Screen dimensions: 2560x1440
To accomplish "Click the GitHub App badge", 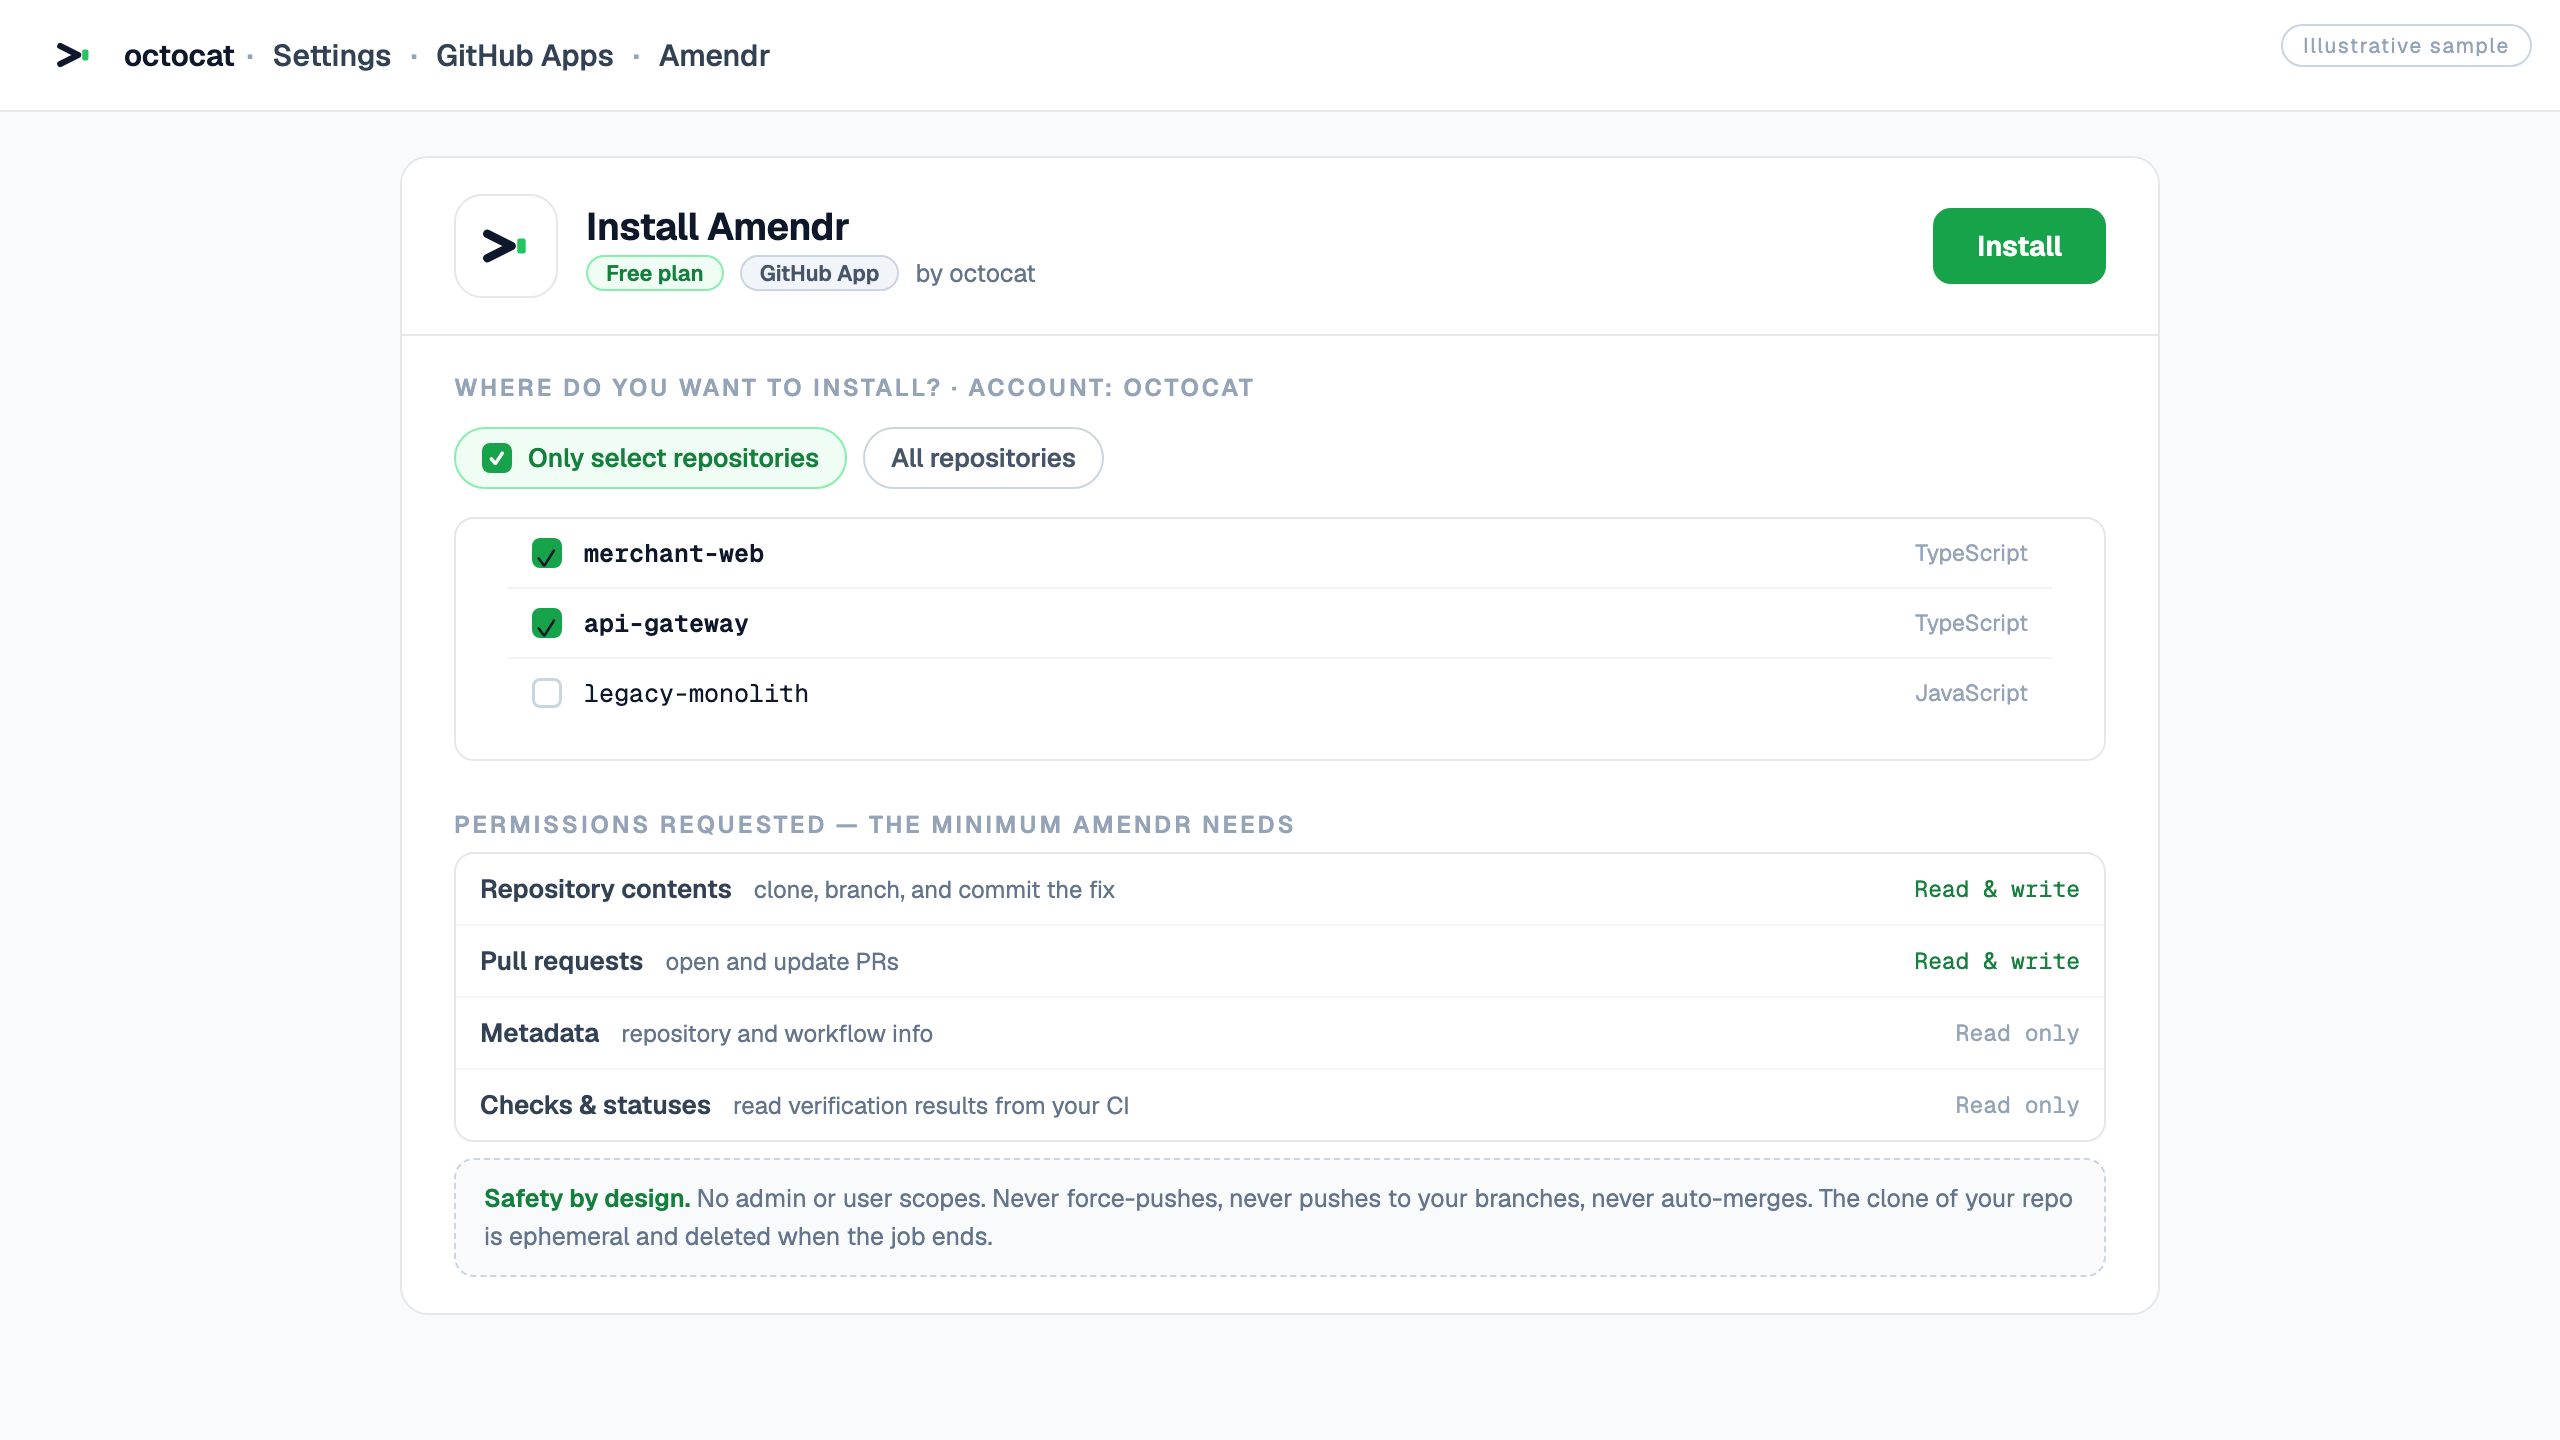I will coord(819,274).
